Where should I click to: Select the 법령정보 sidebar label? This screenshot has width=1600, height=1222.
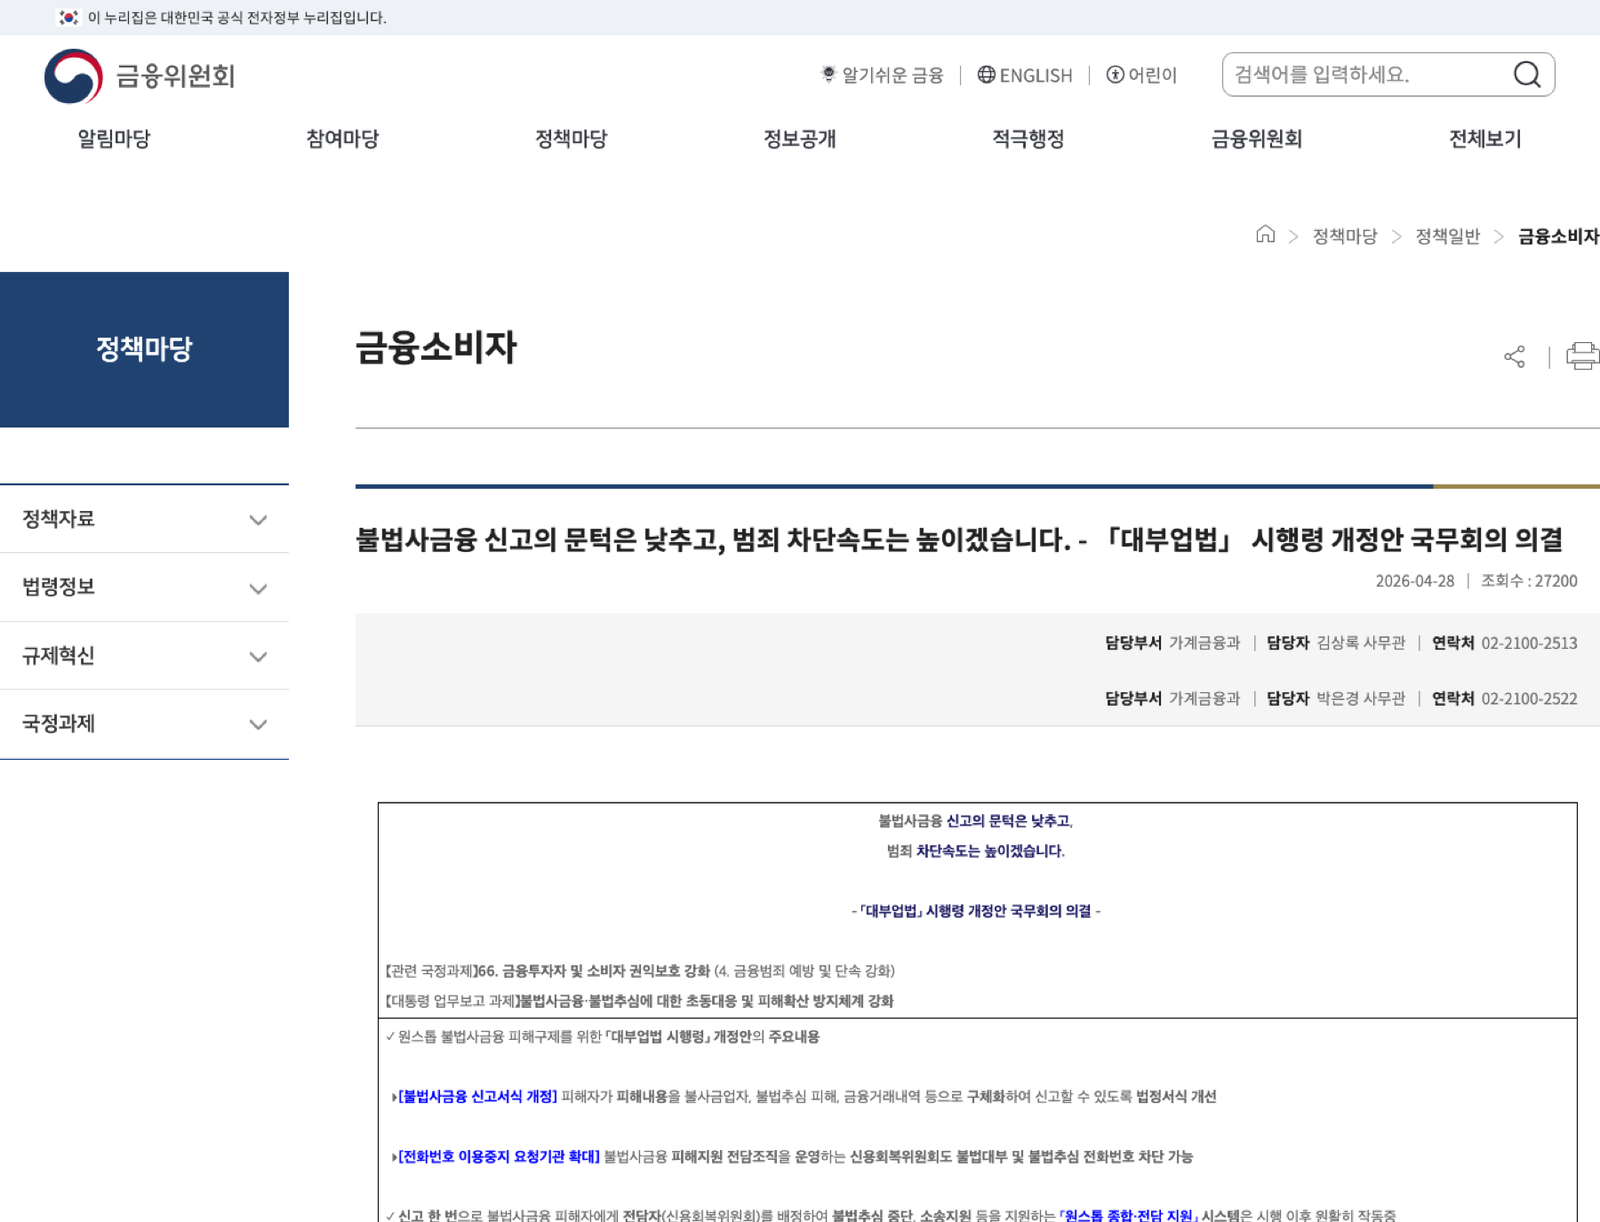click(58, 587)
